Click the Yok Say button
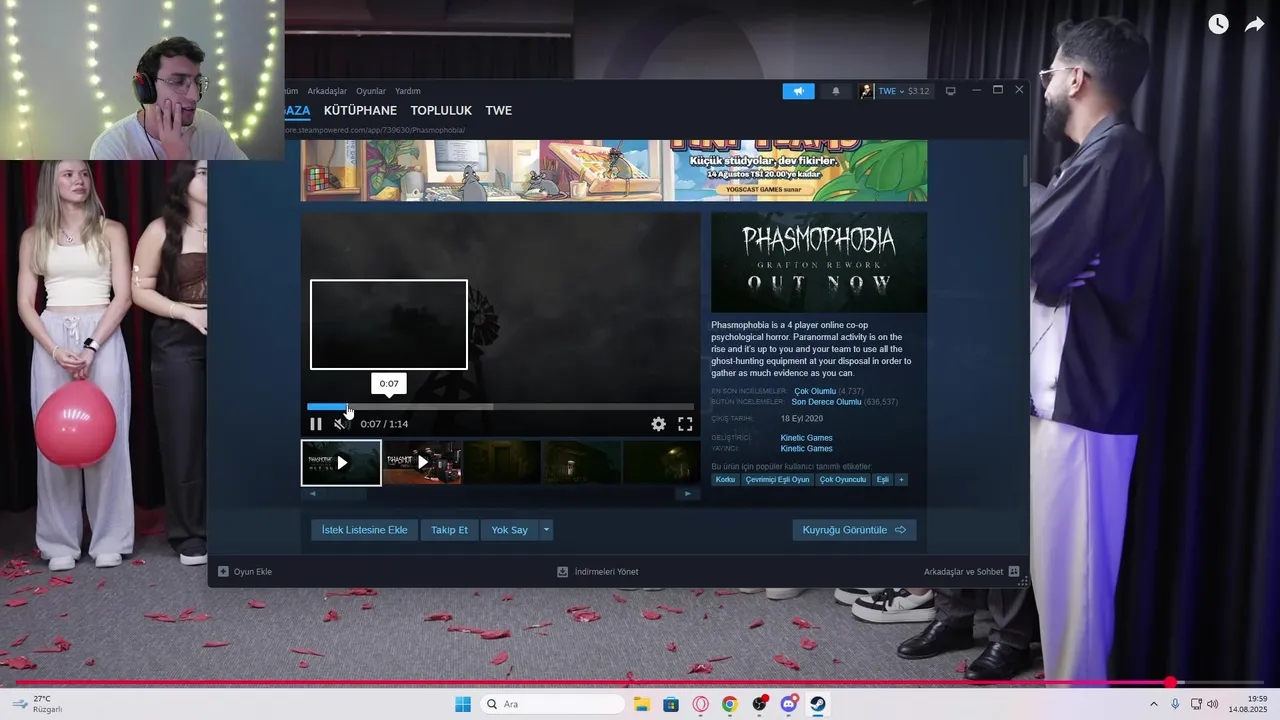 509,530
